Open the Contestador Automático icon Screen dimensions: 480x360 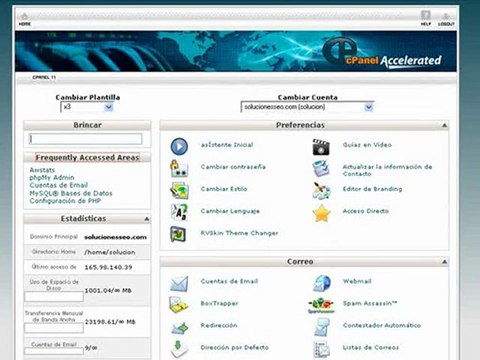click(x=322, y=327)
